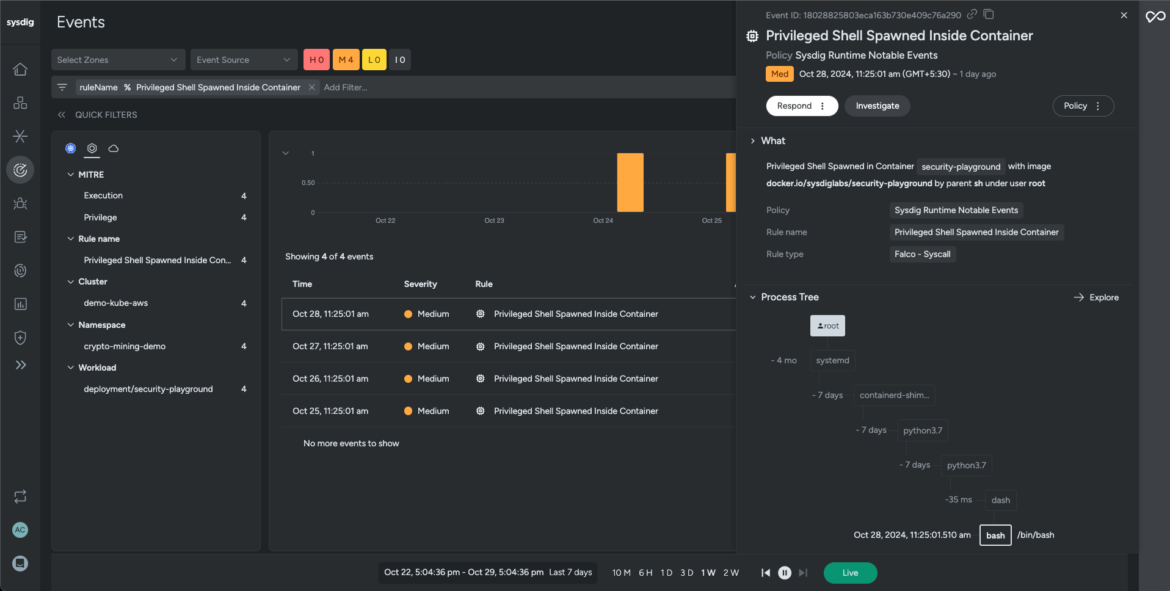The width and height of the screenshot is (1170, 591).
Task: Select the 1 D time range
Action: (666, 573)
